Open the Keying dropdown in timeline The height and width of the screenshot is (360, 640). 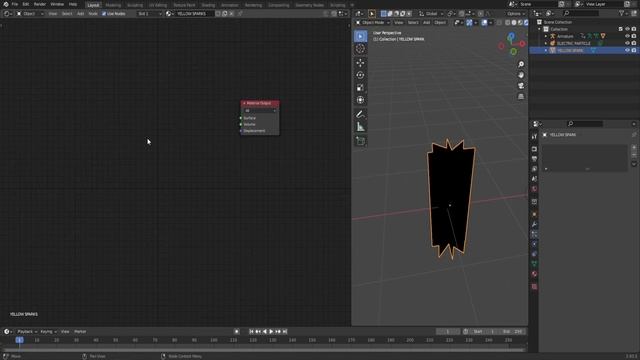tap(49, 331)
